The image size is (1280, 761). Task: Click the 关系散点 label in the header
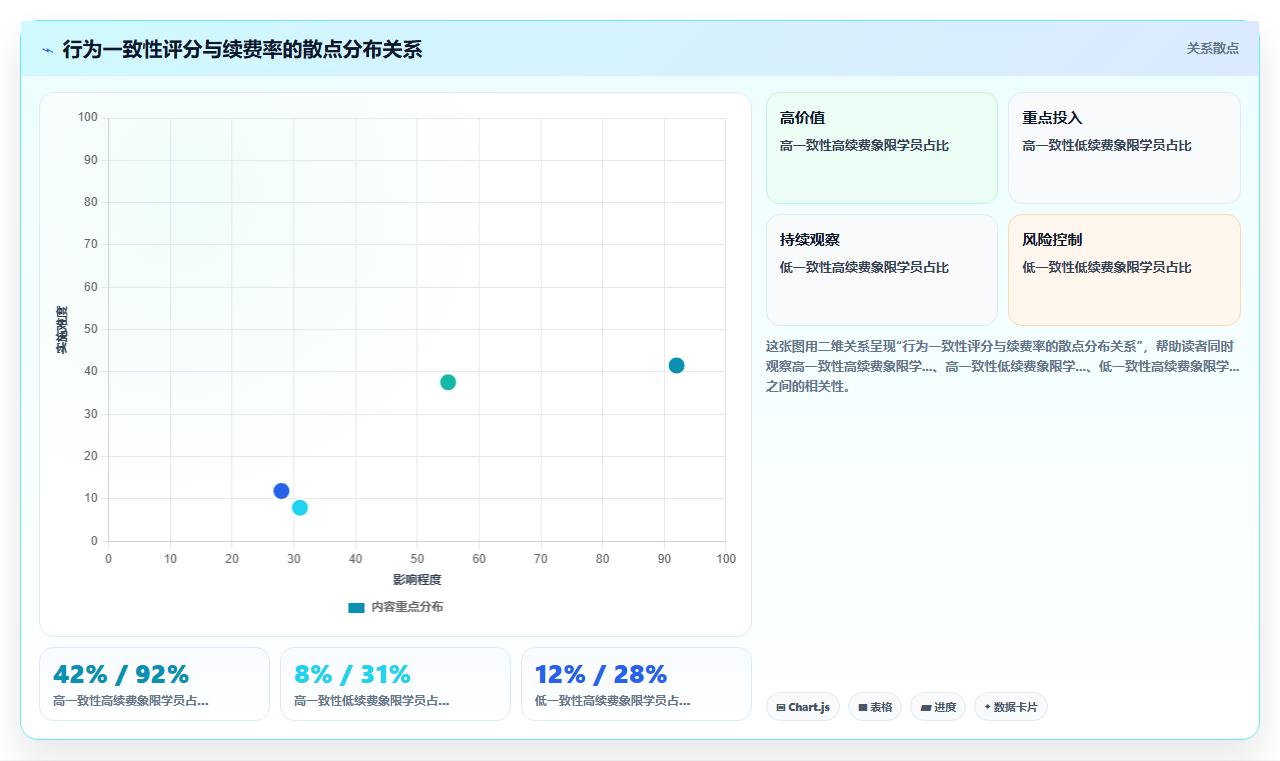click(x=1212, y=48)
